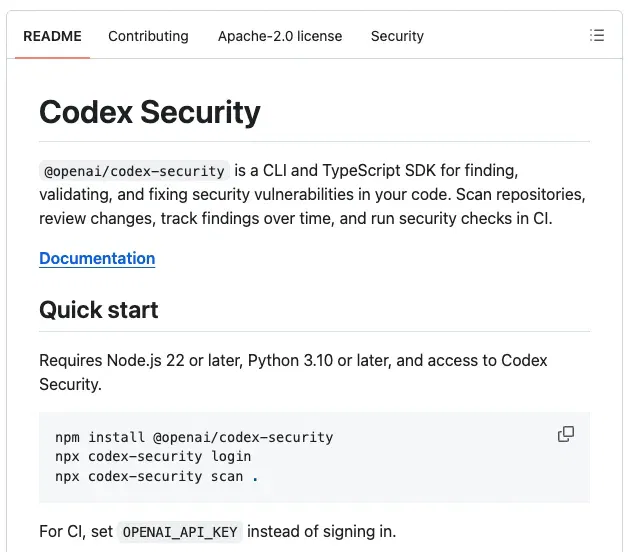Go to the Security tab
The image size is (631, 552).
(397, 36)
